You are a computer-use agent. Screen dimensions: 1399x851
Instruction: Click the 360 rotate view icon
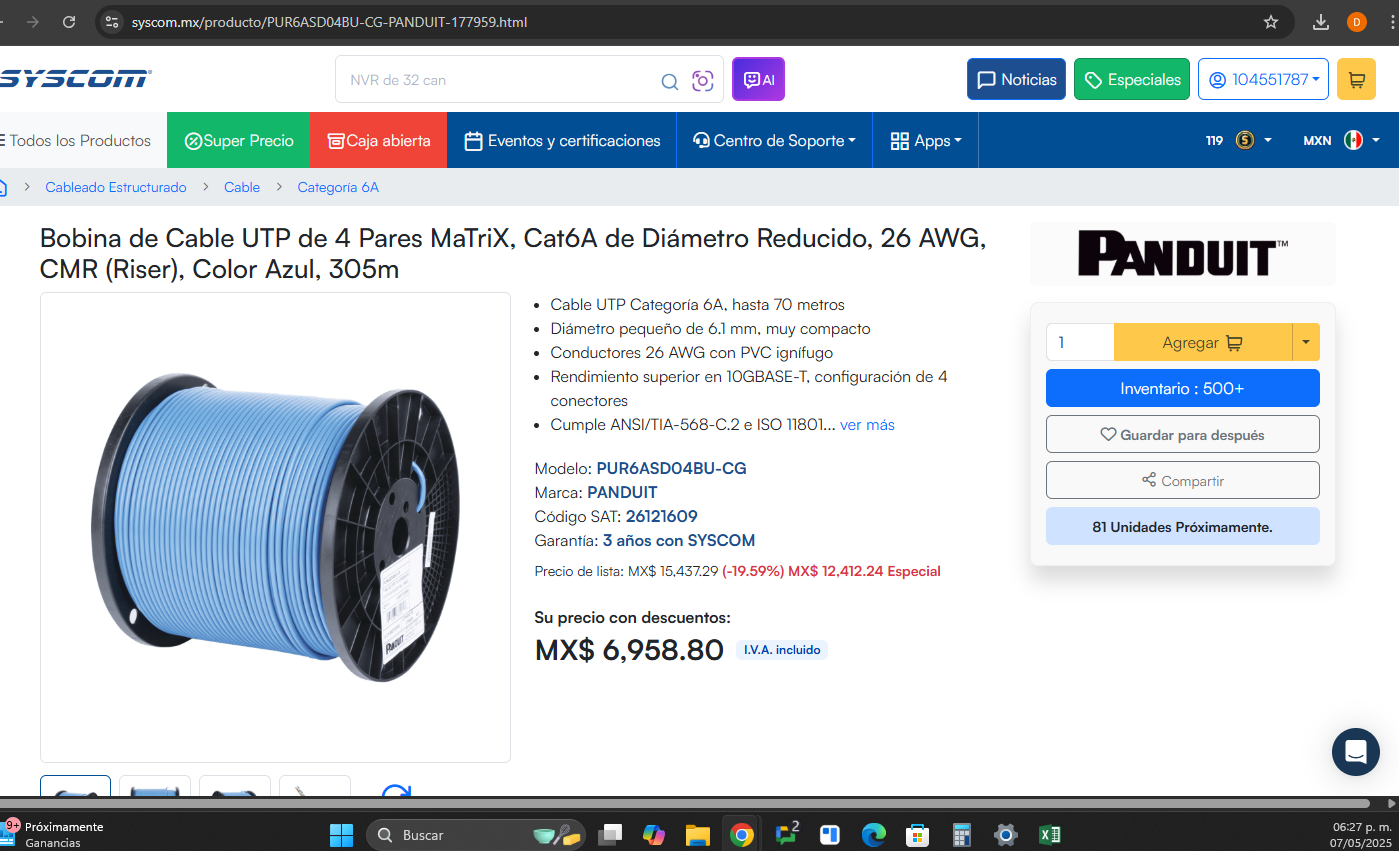(396, 792)
